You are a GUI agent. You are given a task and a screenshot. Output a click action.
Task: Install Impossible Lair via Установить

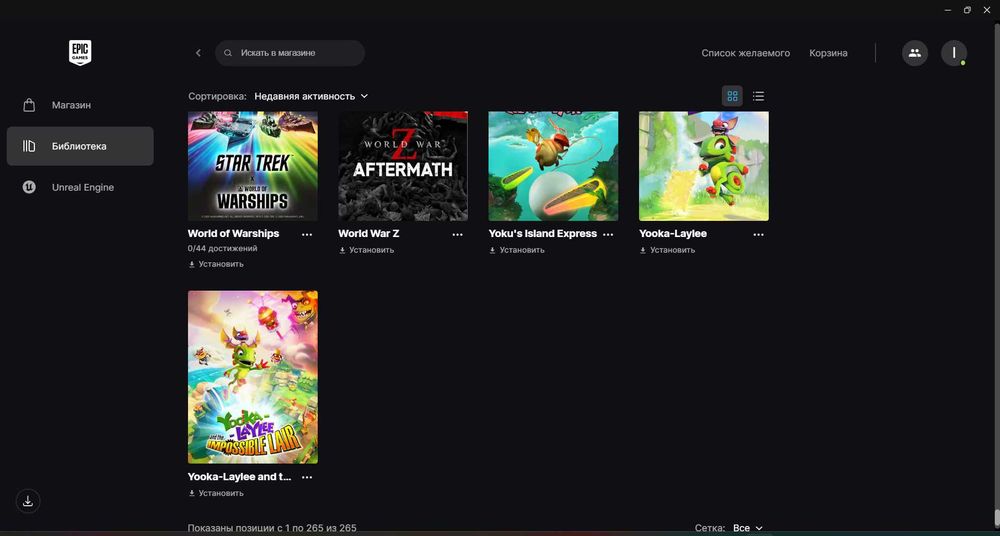click(x=216, y=493)
